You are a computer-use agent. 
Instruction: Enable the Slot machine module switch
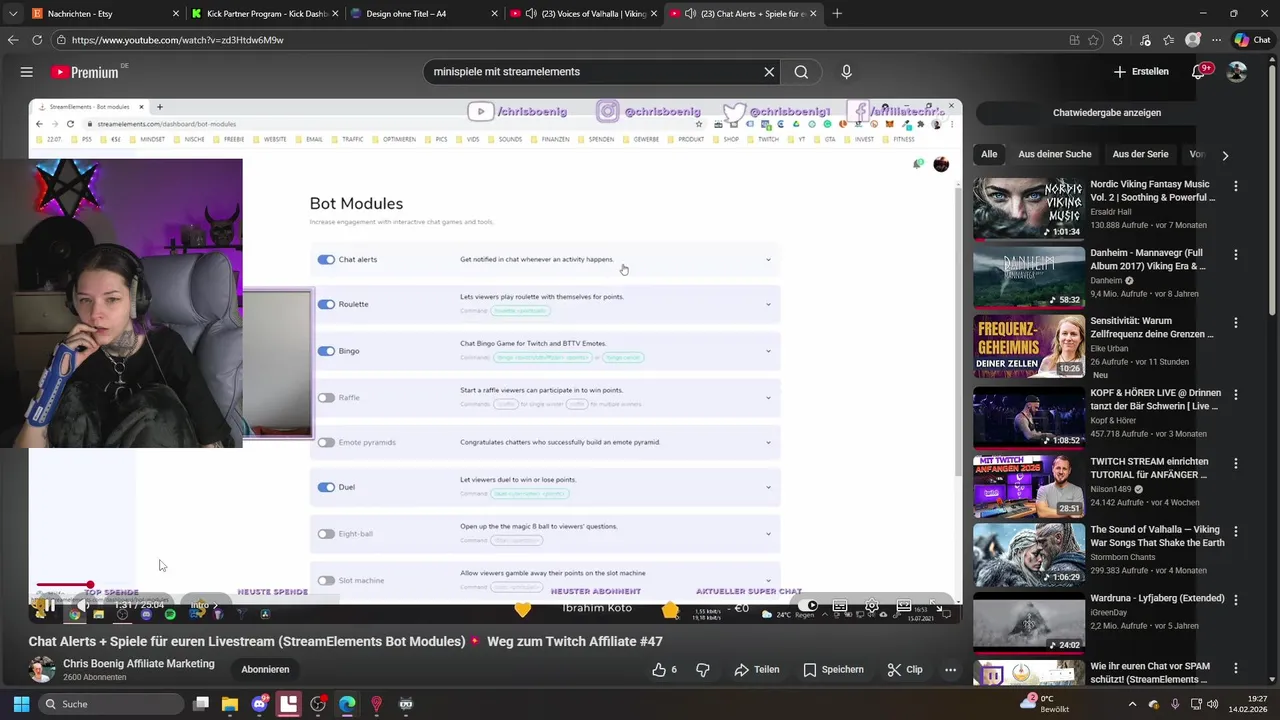326,581
